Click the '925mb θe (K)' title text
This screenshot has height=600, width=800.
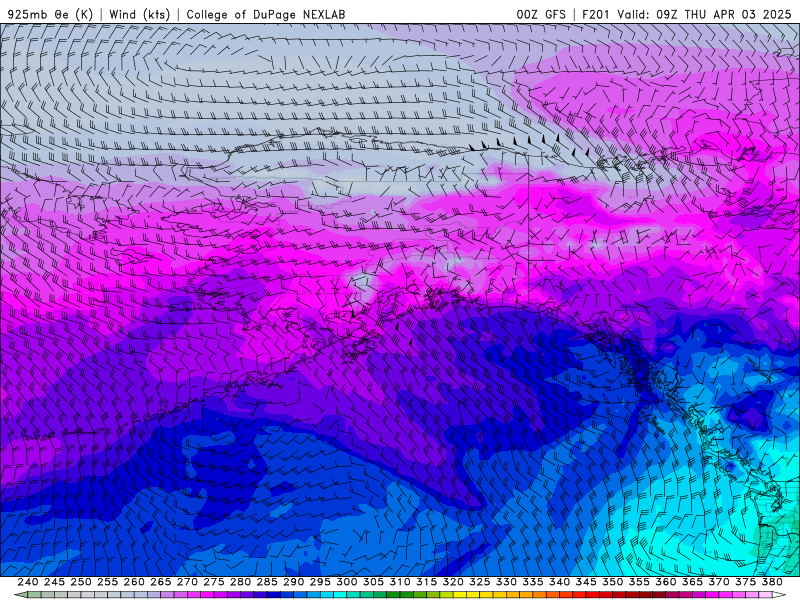pyautogui.click(x=50, y=14)
